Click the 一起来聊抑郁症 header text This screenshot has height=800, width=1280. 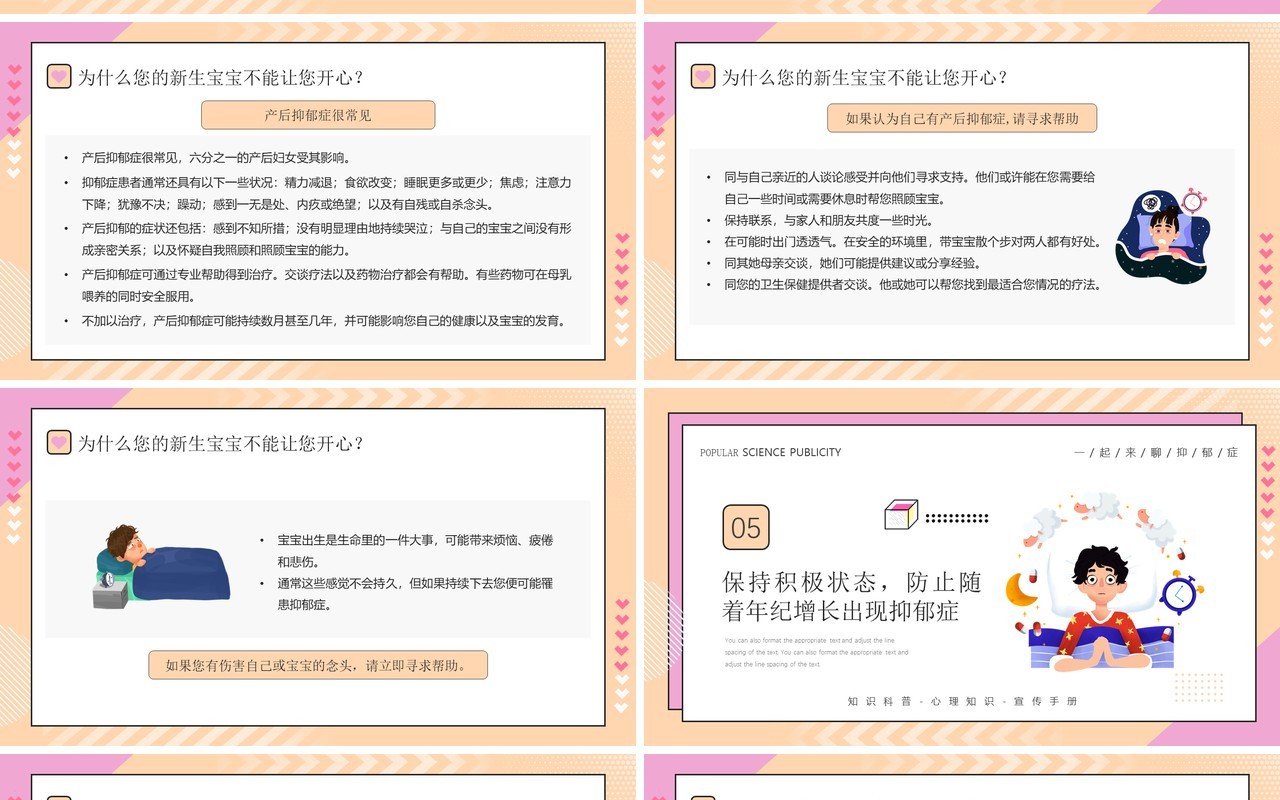1156,453
